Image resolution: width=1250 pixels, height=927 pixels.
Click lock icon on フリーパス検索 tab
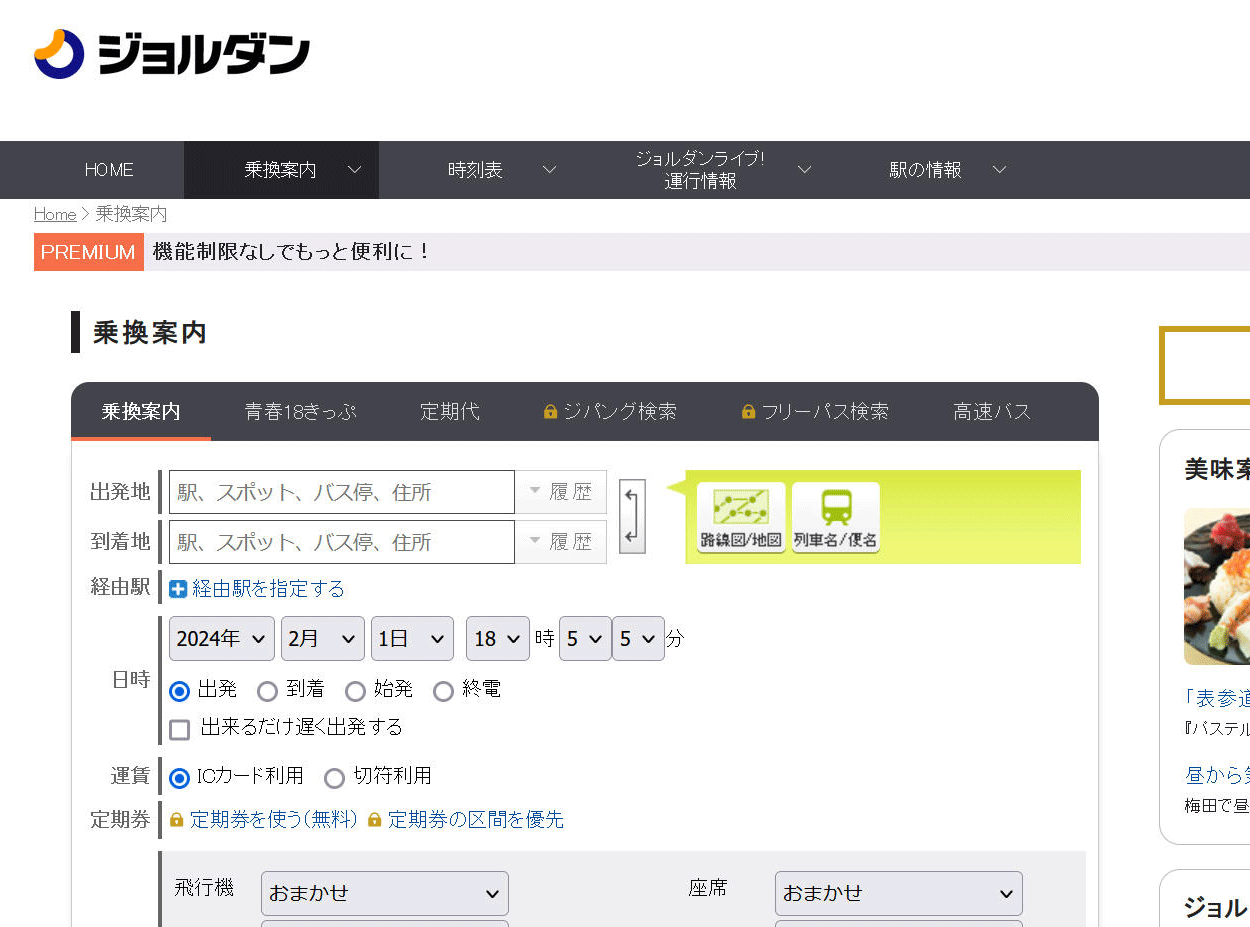pos(748,412)
